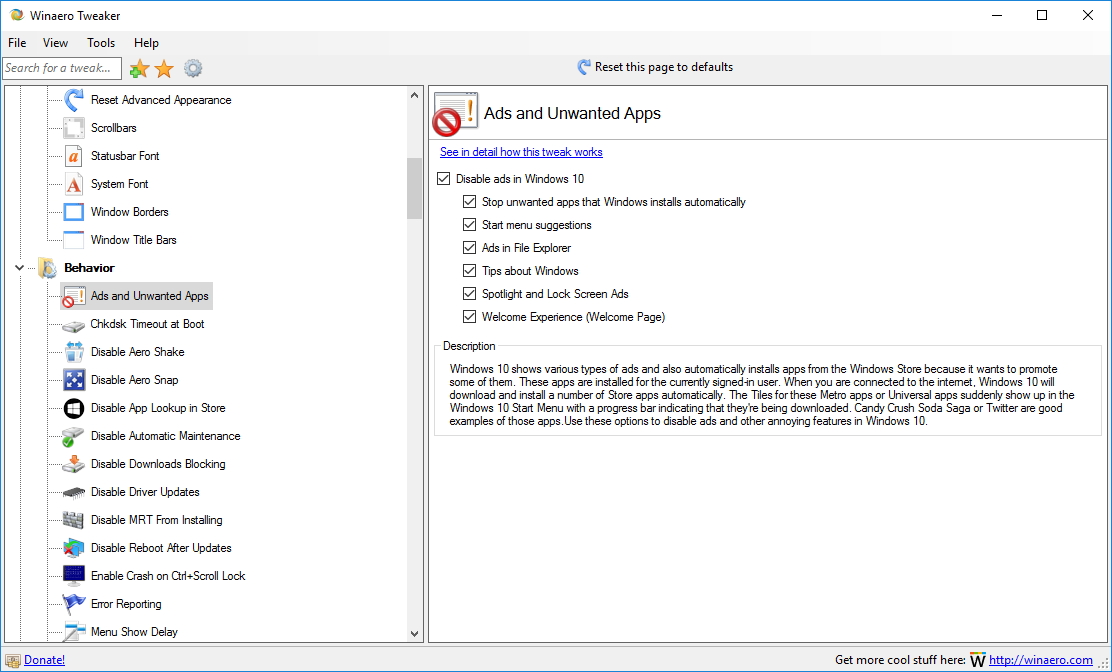Click the Error Reporting flag icon
The width and height of the screenshot is (1112, 672).
click(x=74, y=604)
